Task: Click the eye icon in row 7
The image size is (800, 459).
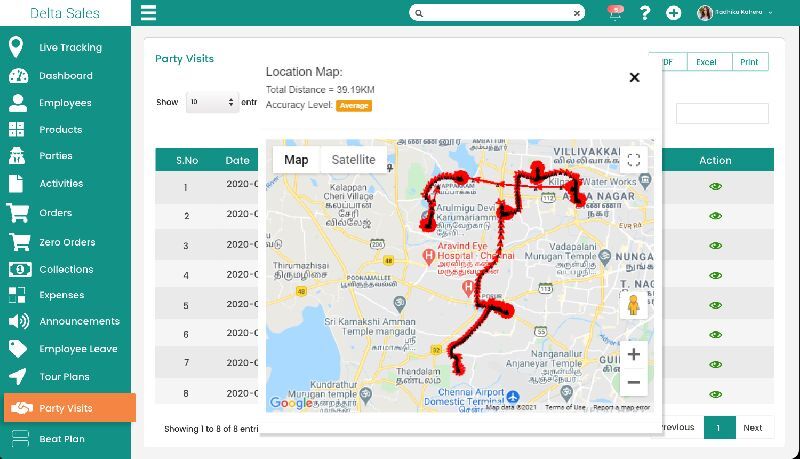Action: 715,362
